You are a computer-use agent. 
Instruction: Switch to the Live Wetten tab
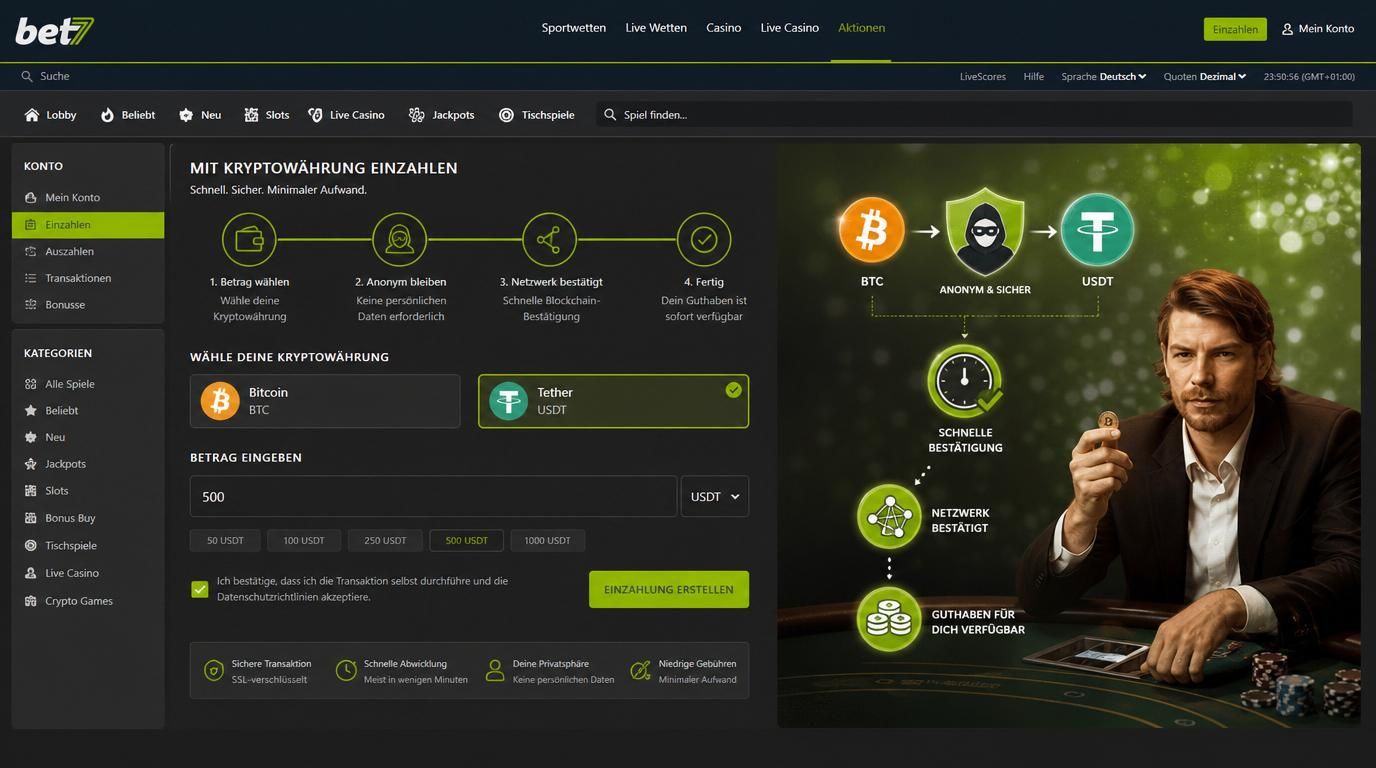coord(656,28)
